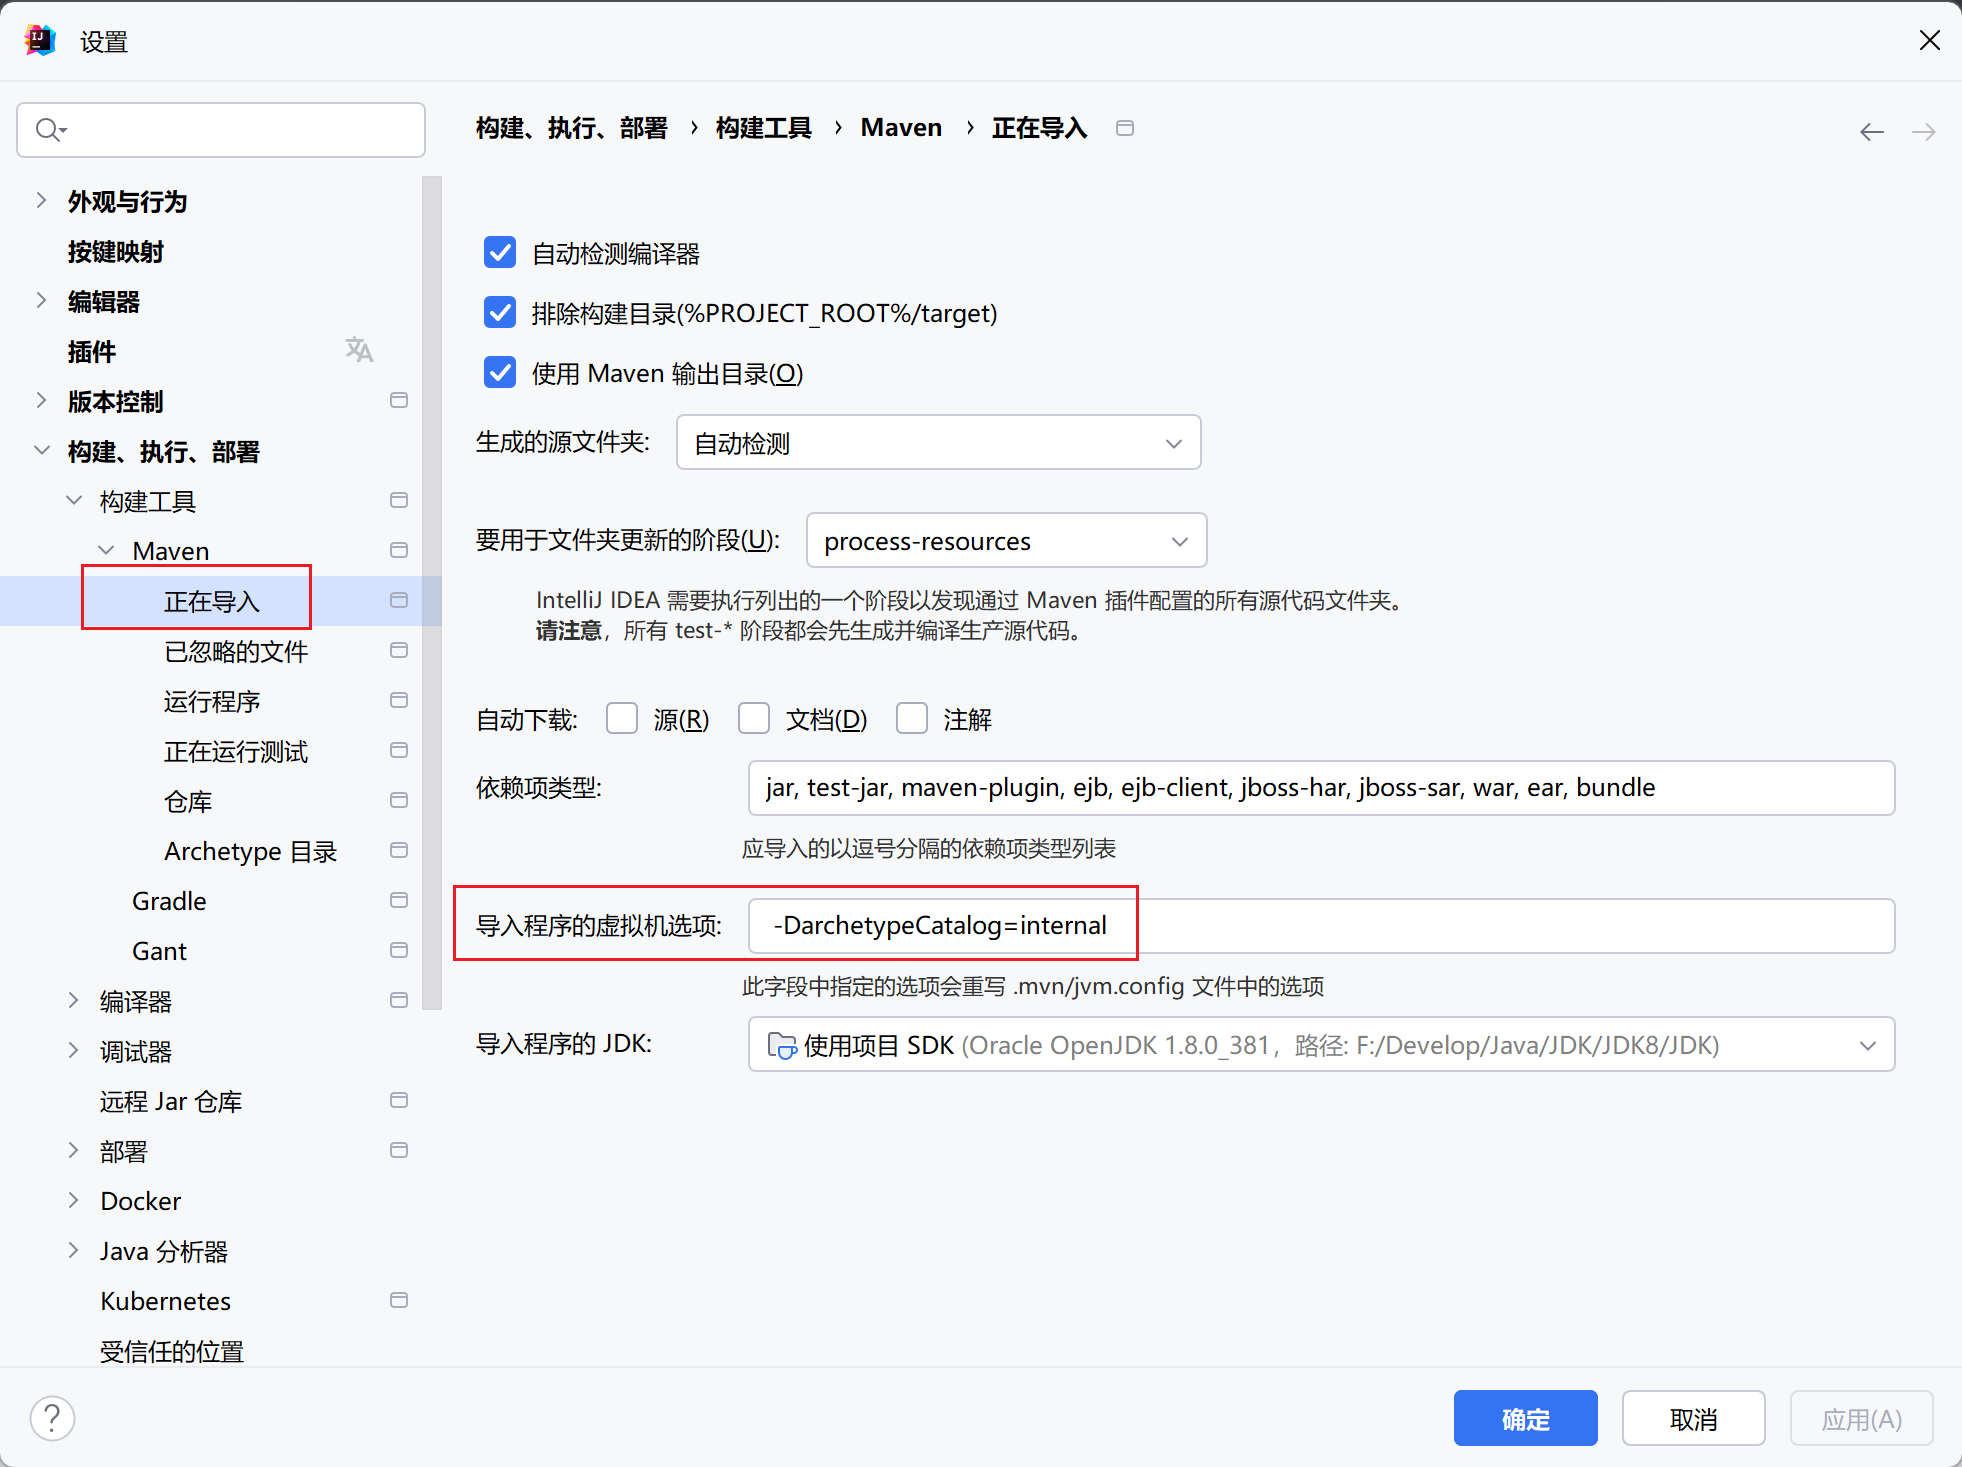Collapse the 构建、执行、部署 tree node
Viewport: 1962px width, 1467px height.
tap(41, 450)
